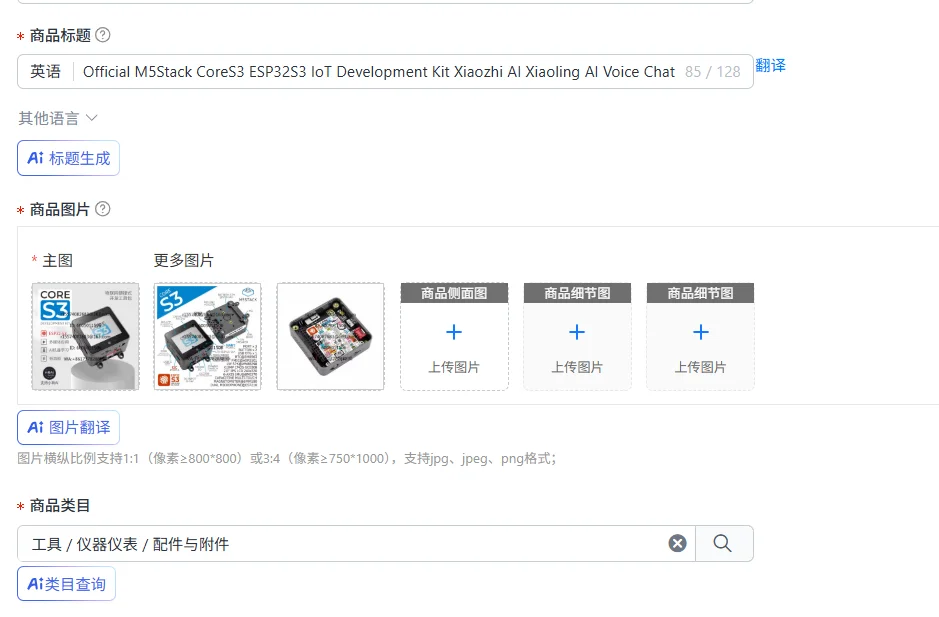
Task: Click the 更多图片 label
Action: [183, 260]
